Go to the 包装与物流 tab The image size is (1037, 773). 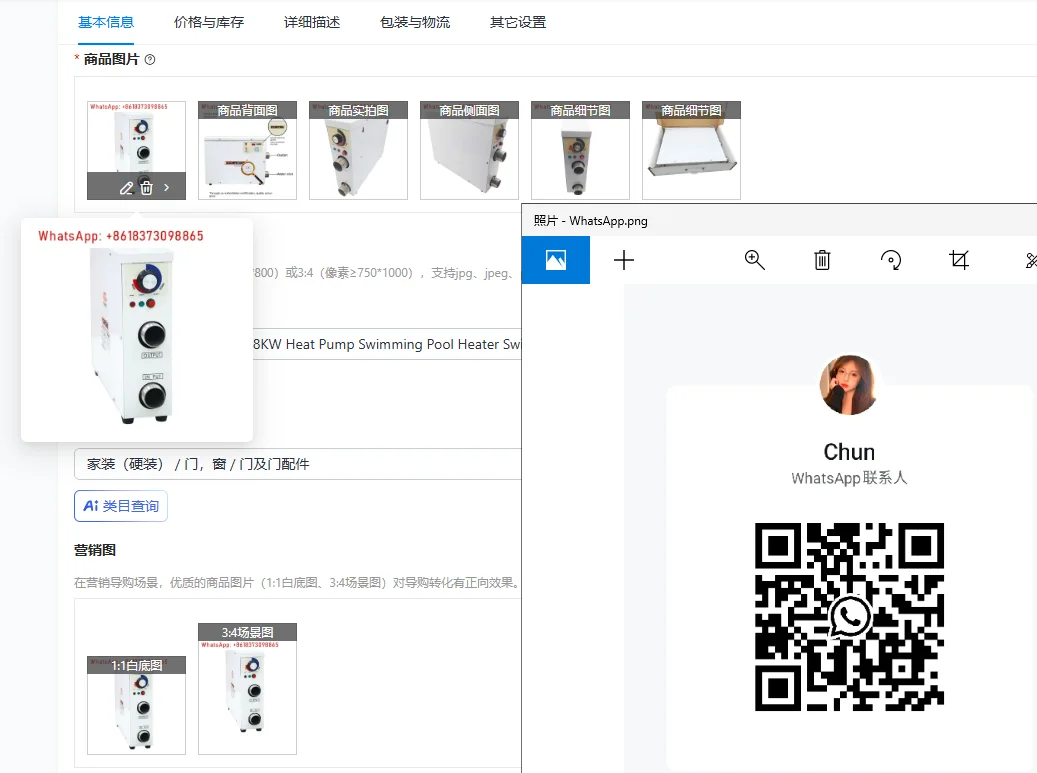415,22
